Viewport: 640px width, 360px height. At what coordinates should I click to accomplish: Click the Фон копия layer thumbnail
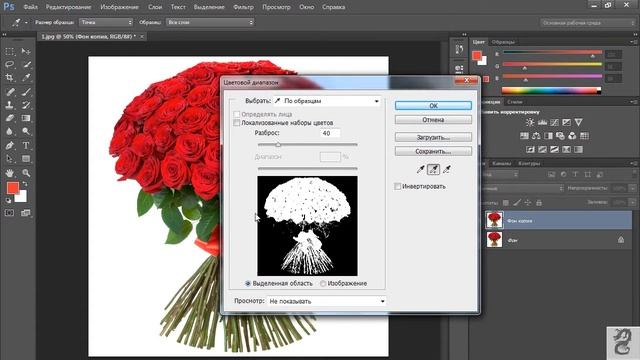[495, 220]
